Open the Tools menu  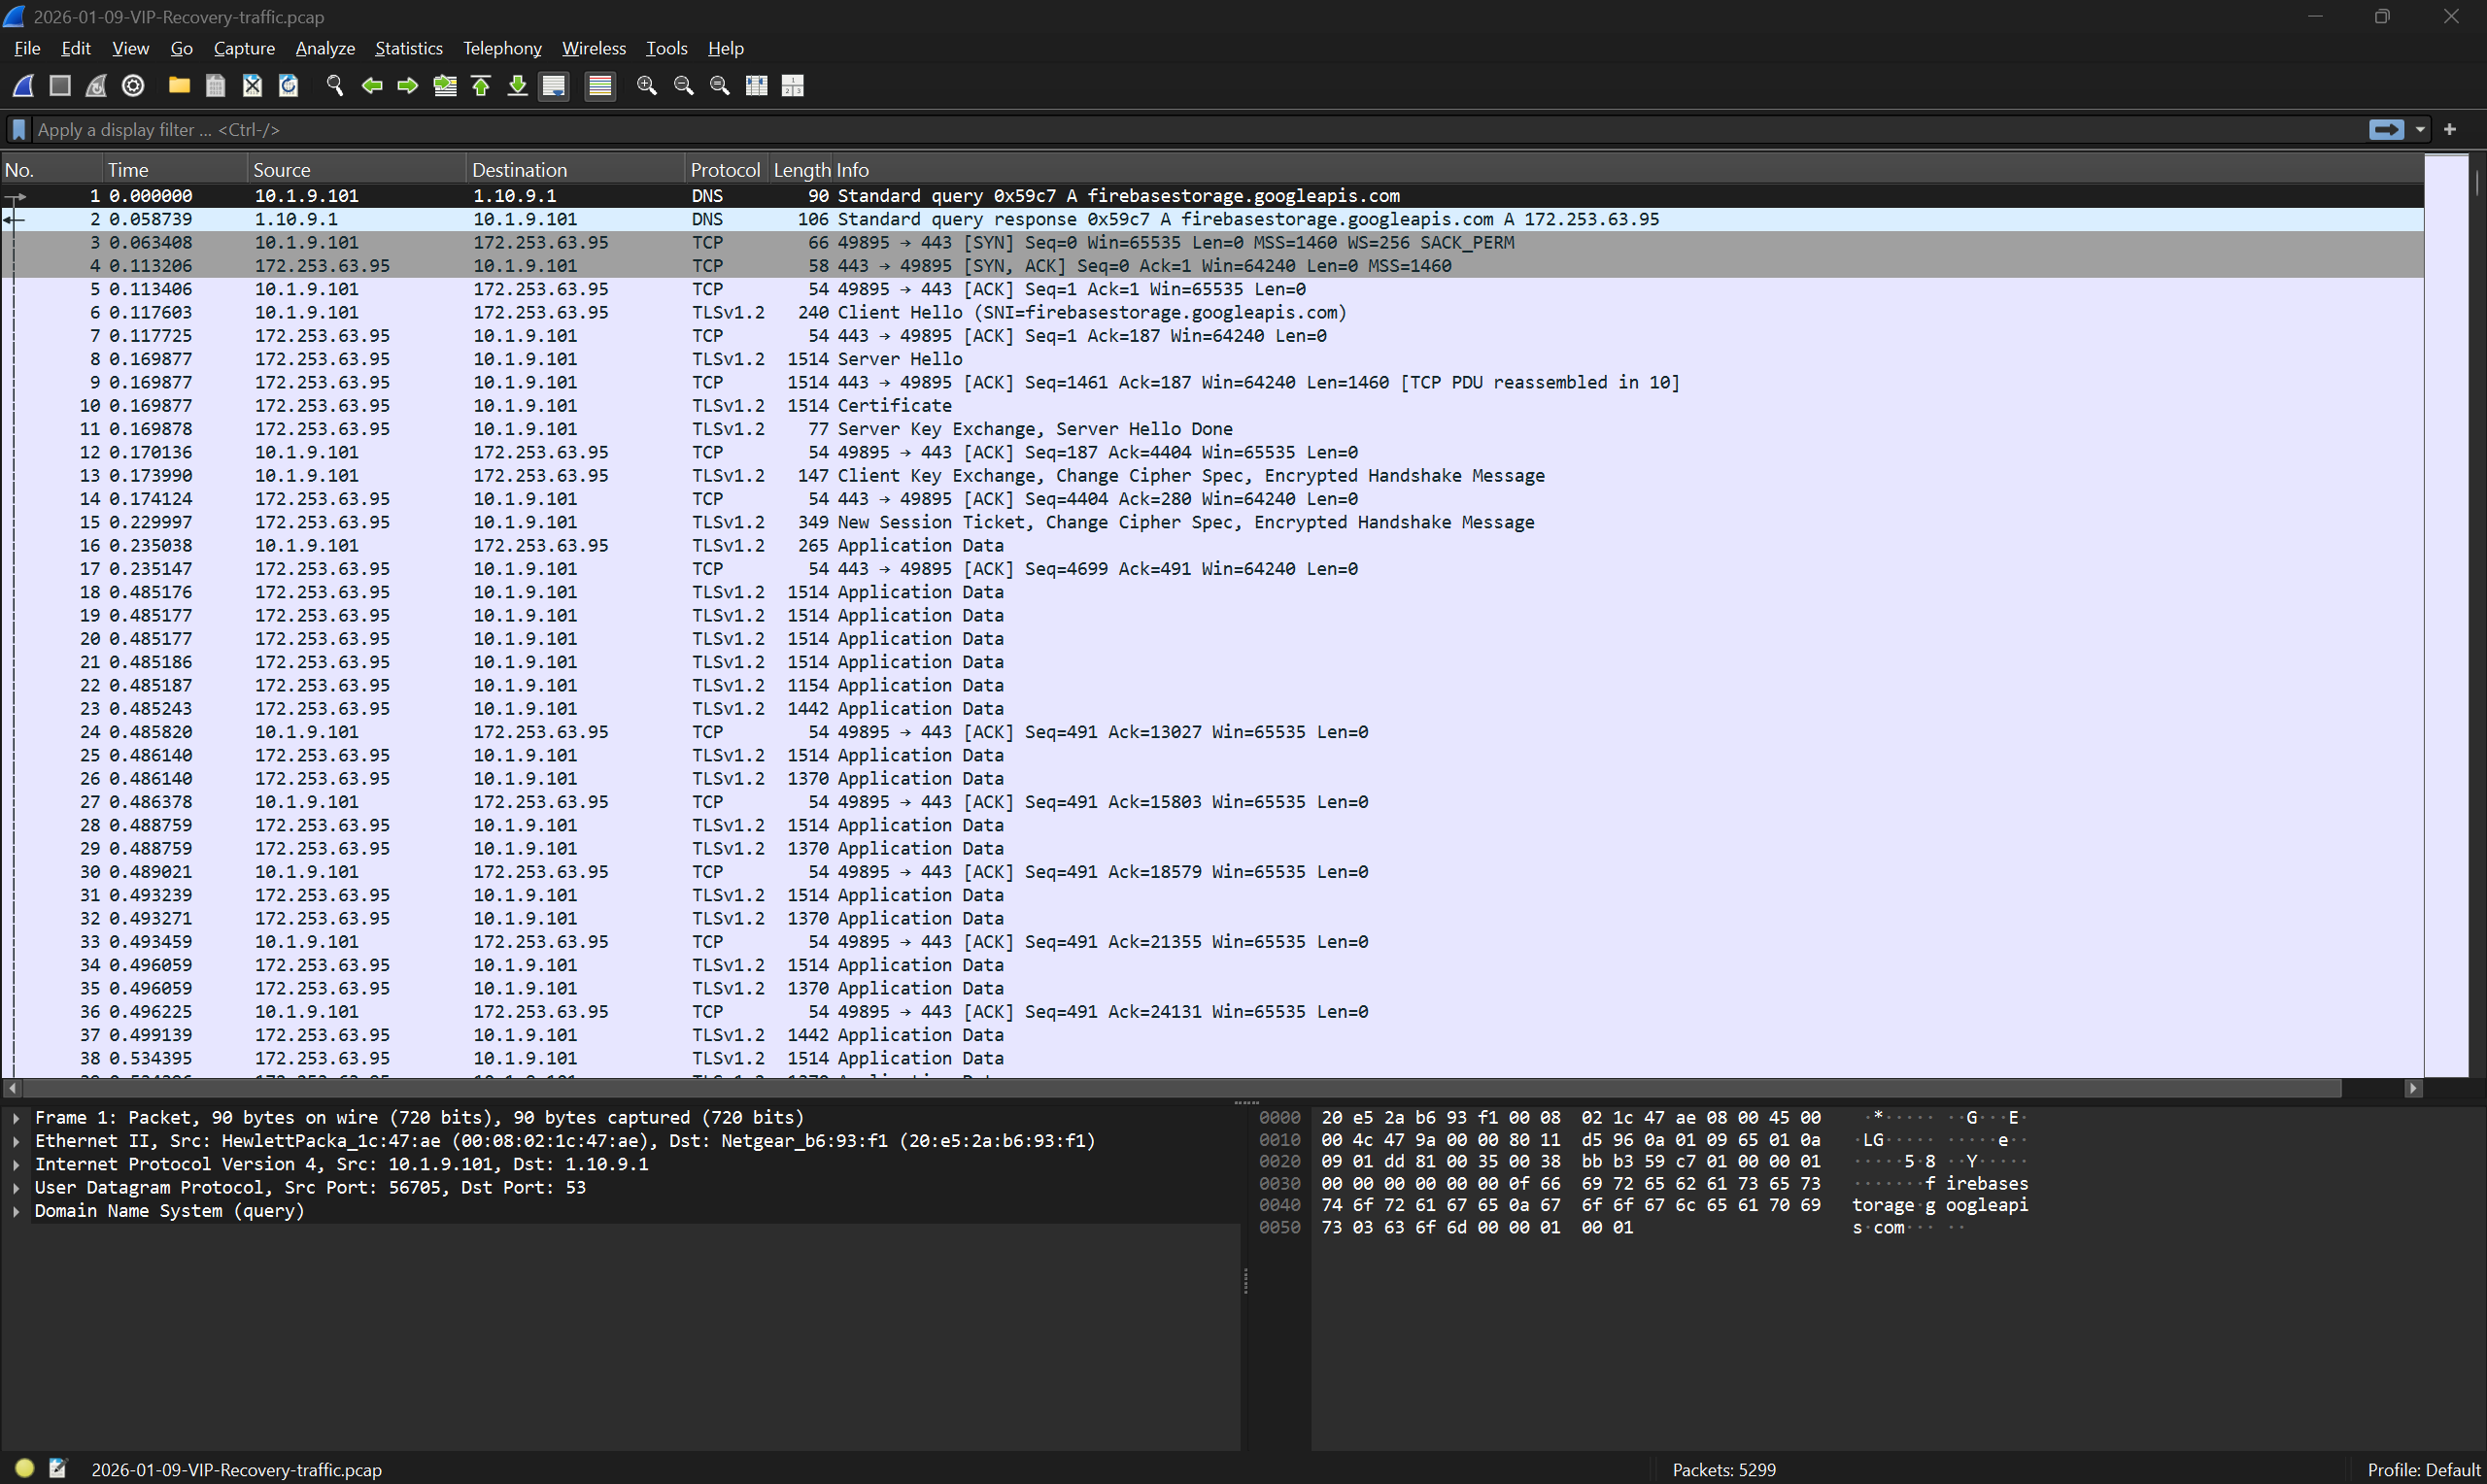click(x=666, y=48)
